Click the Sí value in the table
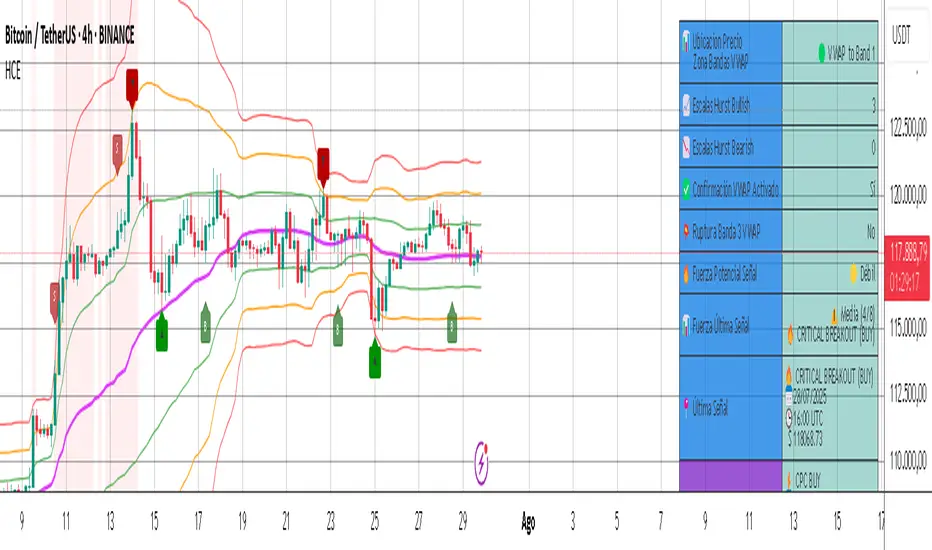The image size is (932, 550). 873,190
